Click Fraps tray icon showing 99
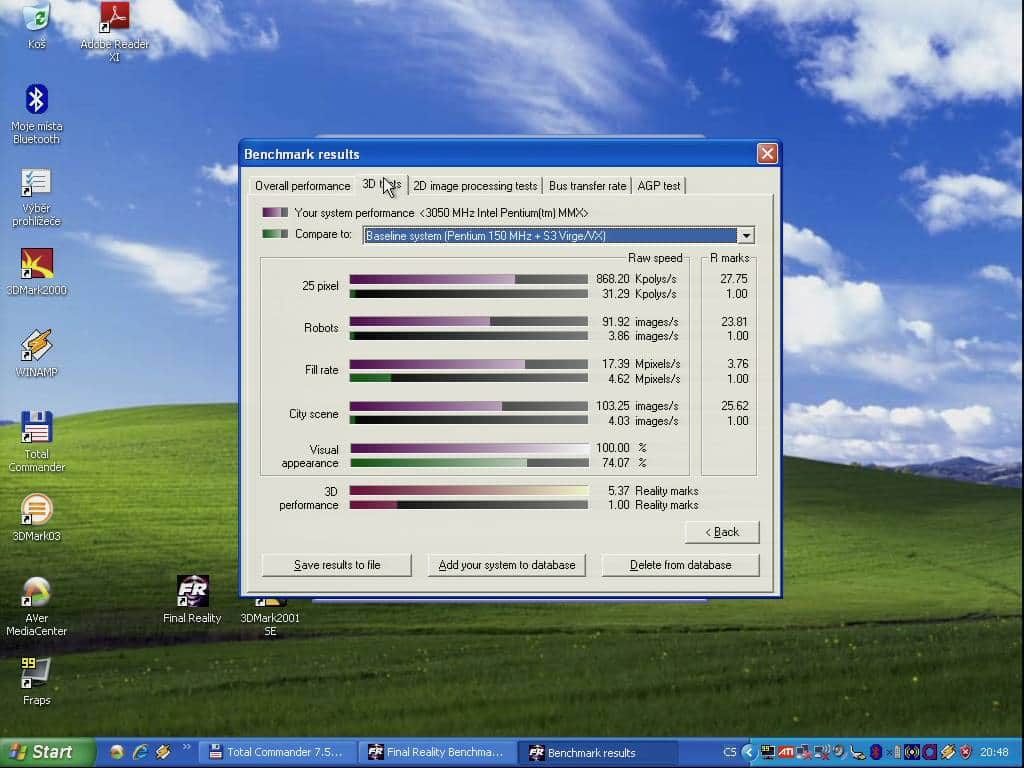The height and width of the screenshot is (768, 1024). pyautogui.click(x=768, y=752)
